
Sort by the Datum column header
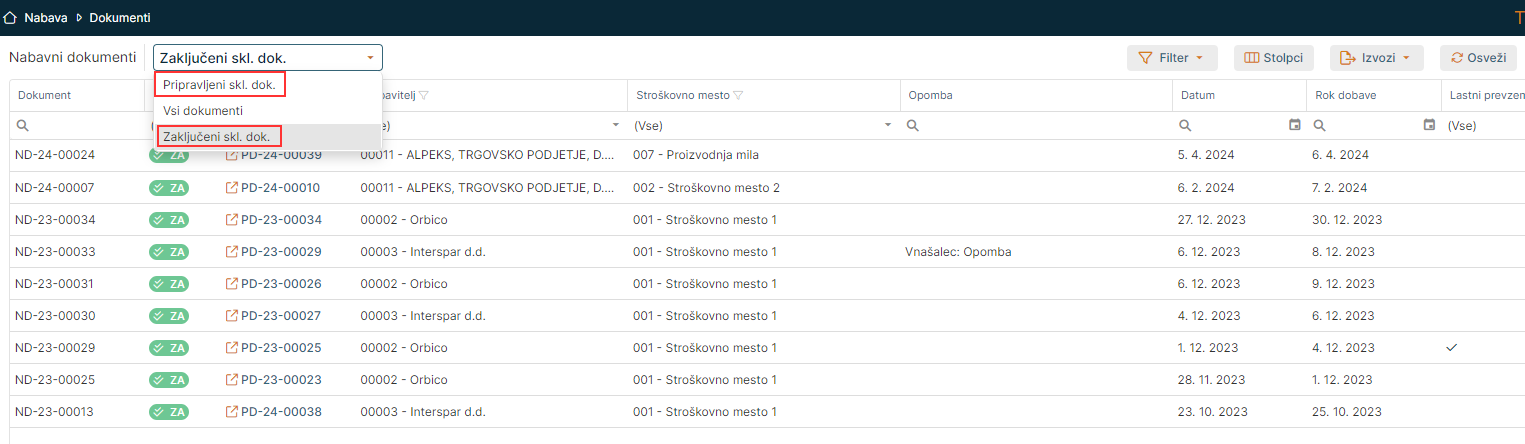1198,96
